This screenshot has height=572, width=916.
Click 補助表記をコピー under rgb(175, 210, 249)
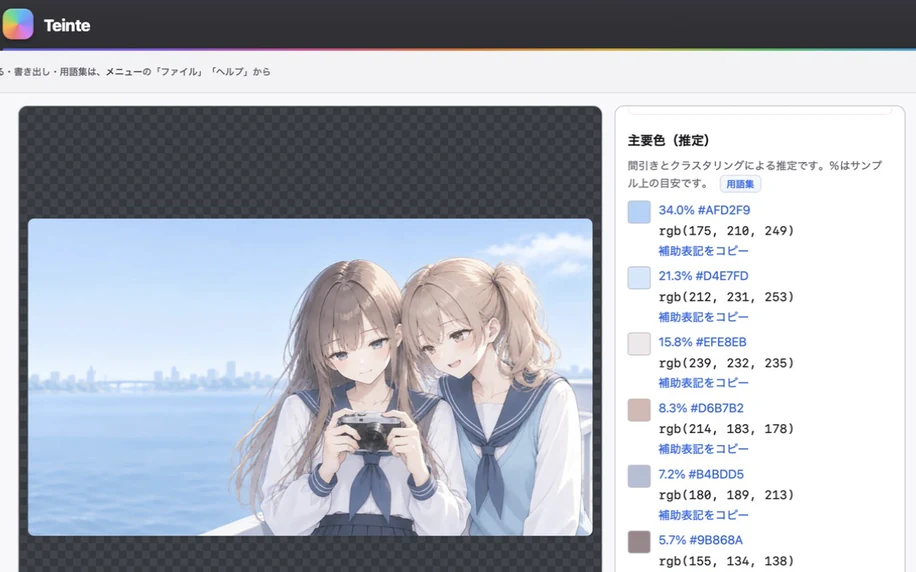pyautogui.click(x=703, y=251)
